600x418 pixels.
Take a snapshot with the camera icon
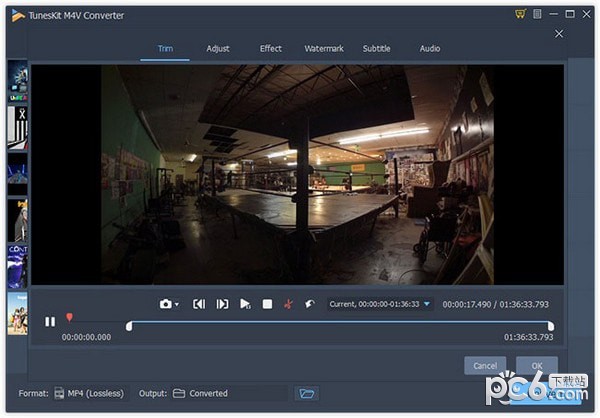[165, 304]
